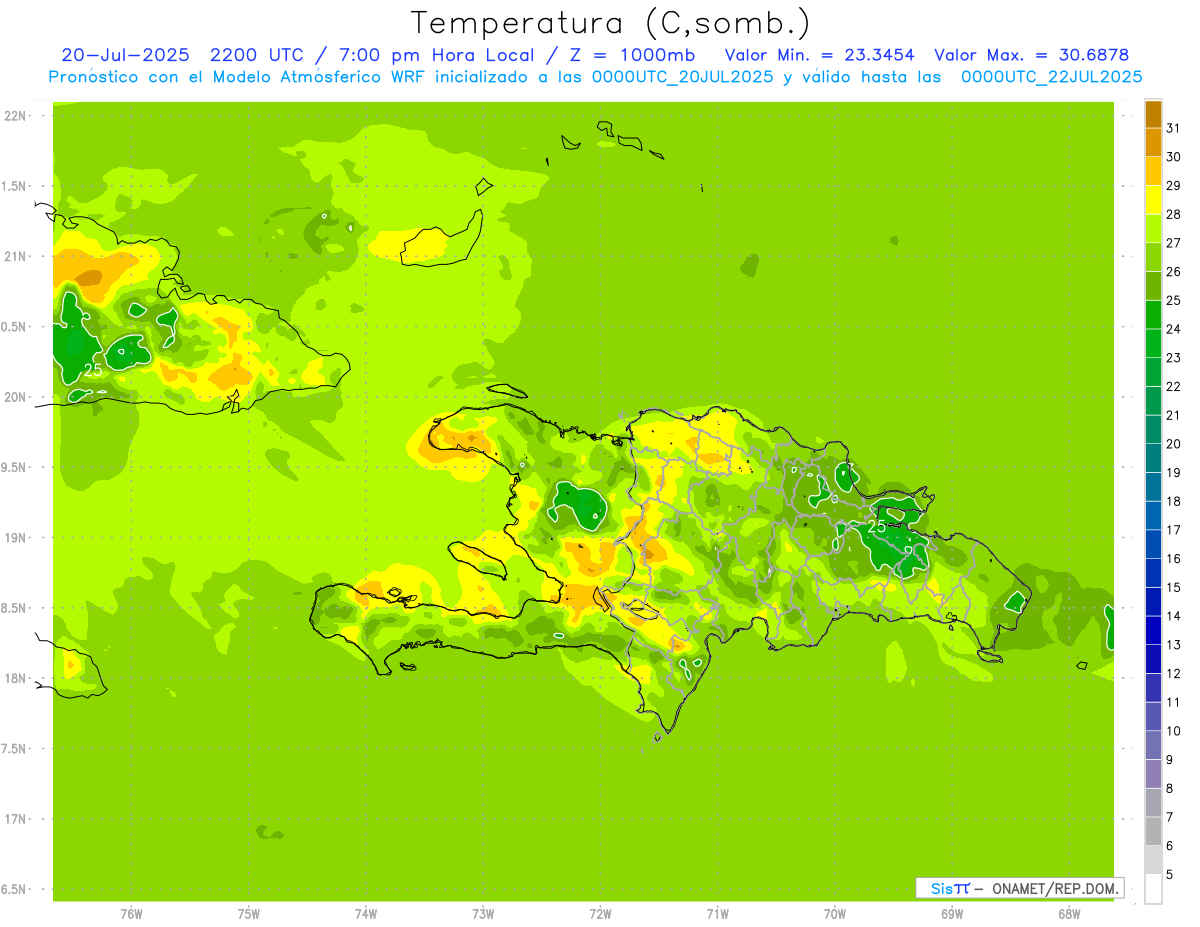Viewport: 1200px width, 927px height.
Task: Click the '22N' latitude label
Action: coord(14,116)
